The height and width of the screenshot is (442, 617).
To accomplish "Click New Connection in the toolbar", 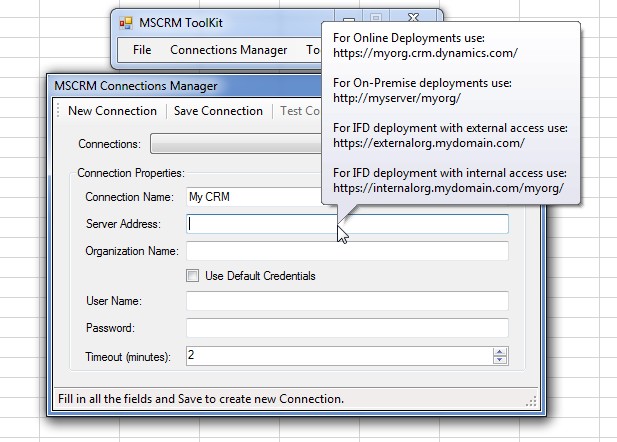I will (x=112, y=111).
